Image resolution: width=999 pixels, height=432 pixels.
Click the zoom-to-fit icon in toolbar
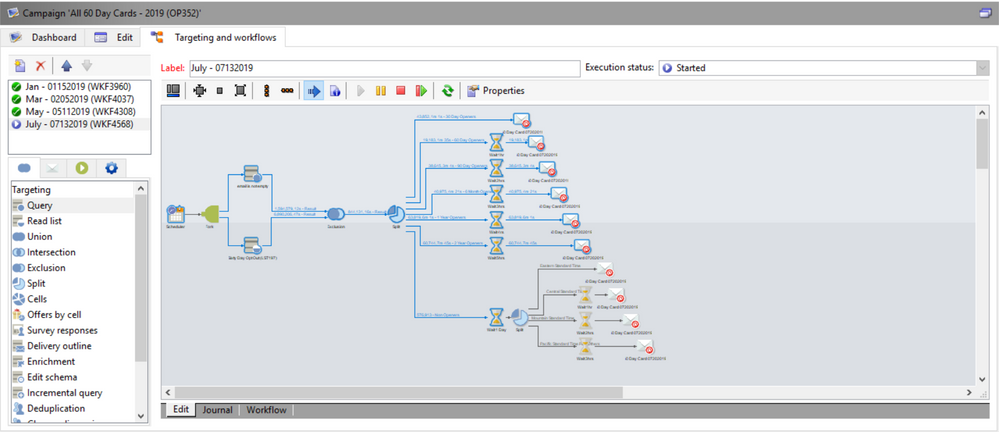click(240, 91)
